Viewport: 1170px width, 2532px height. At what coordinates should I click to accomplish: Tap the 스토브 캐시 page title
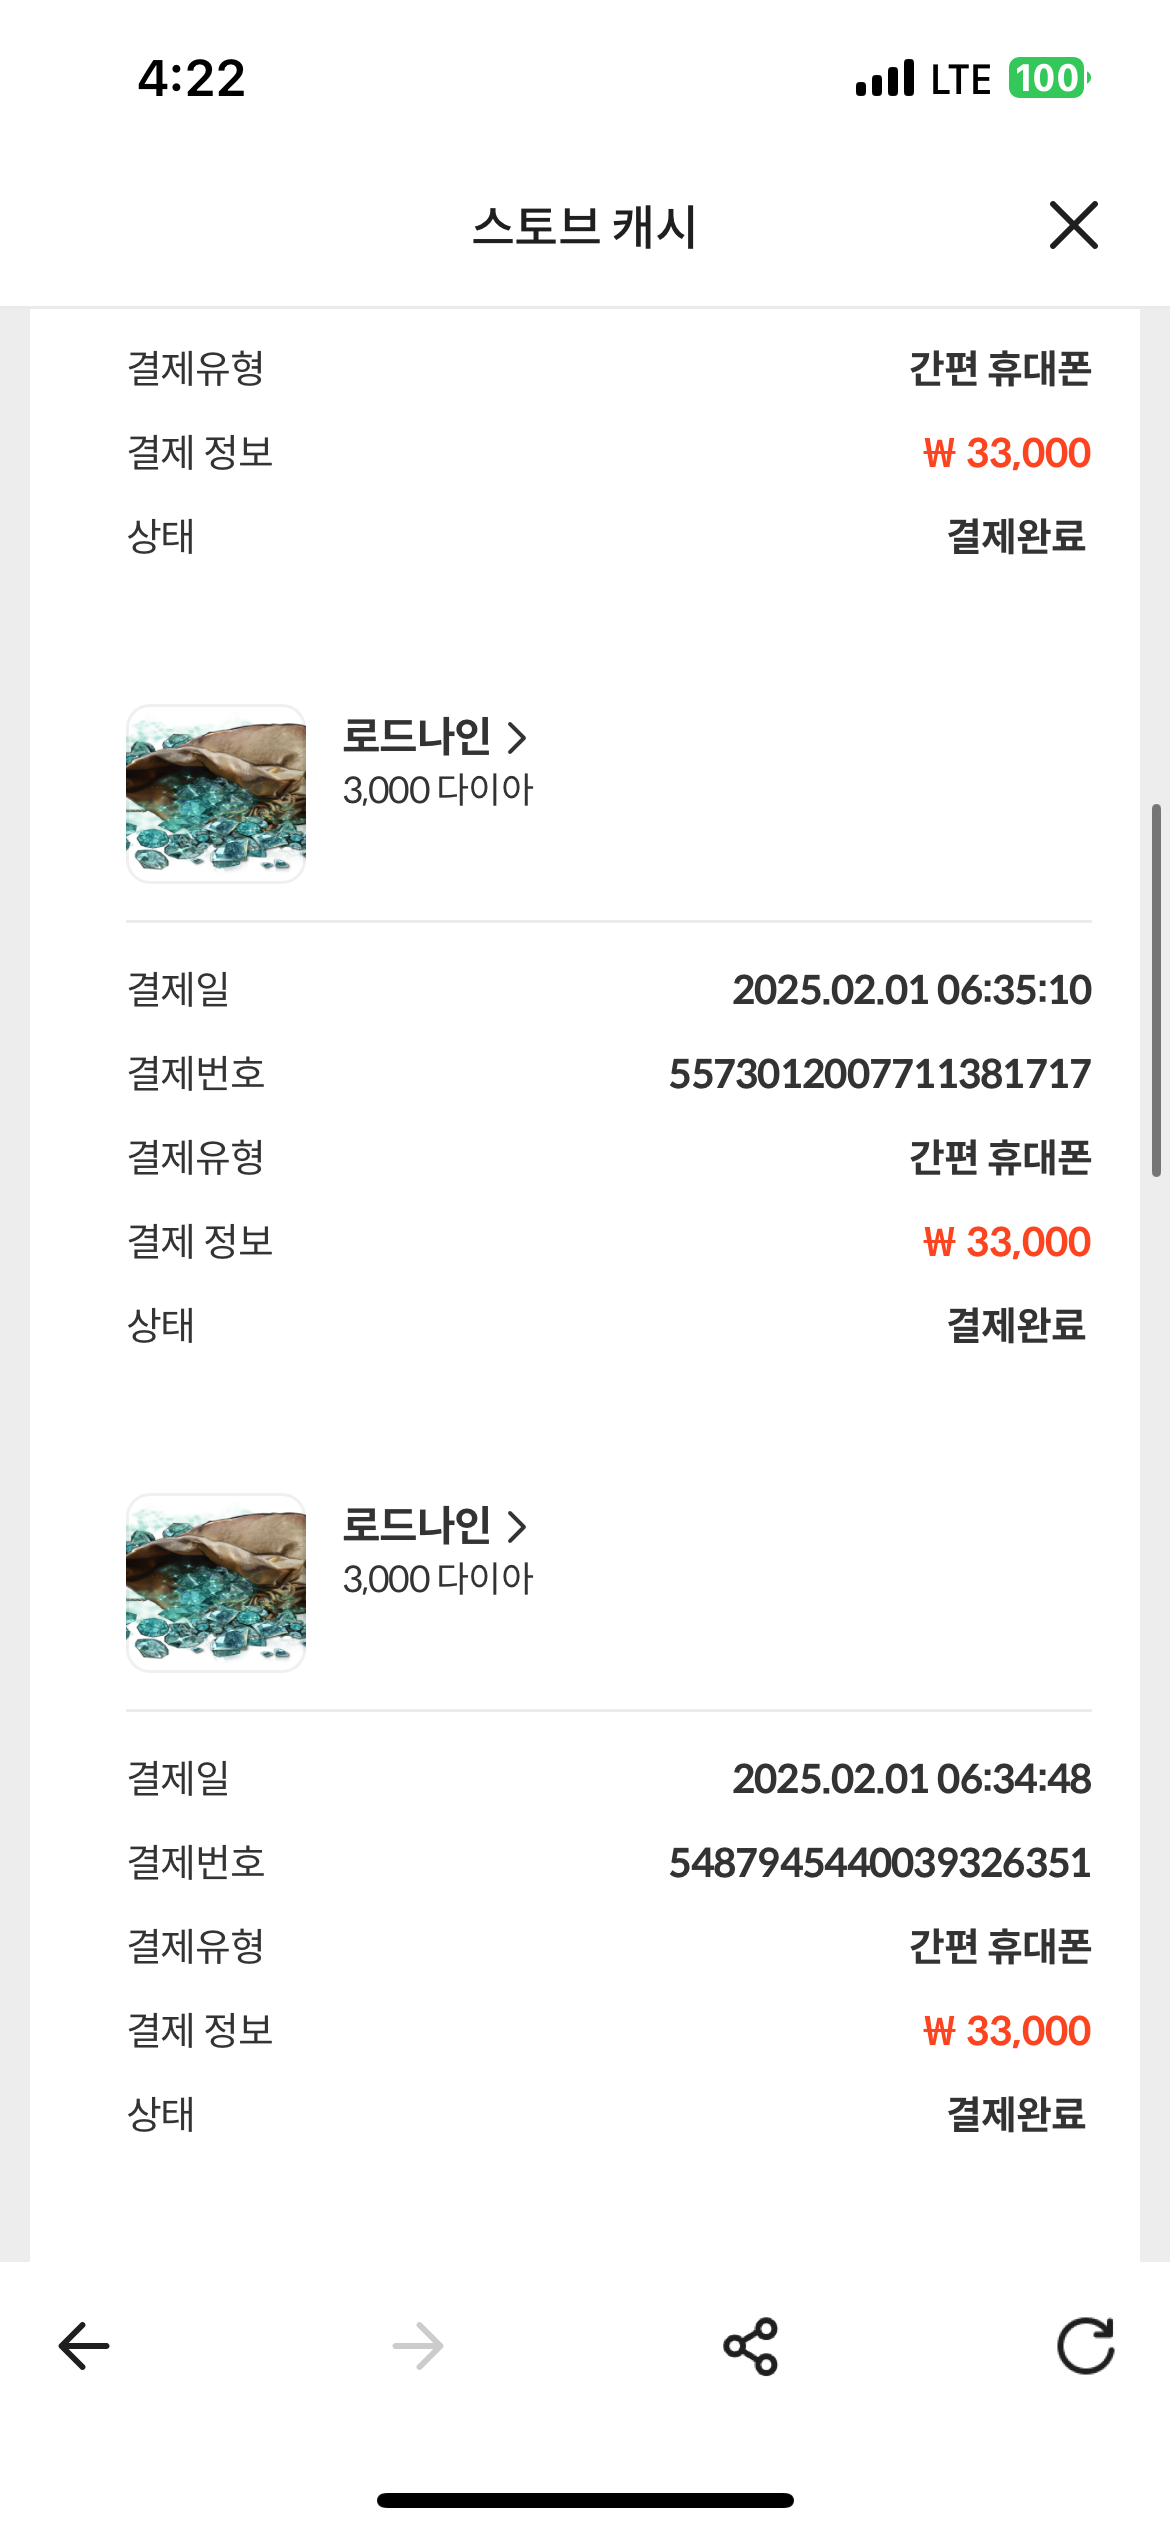click(x=585, y=226)
